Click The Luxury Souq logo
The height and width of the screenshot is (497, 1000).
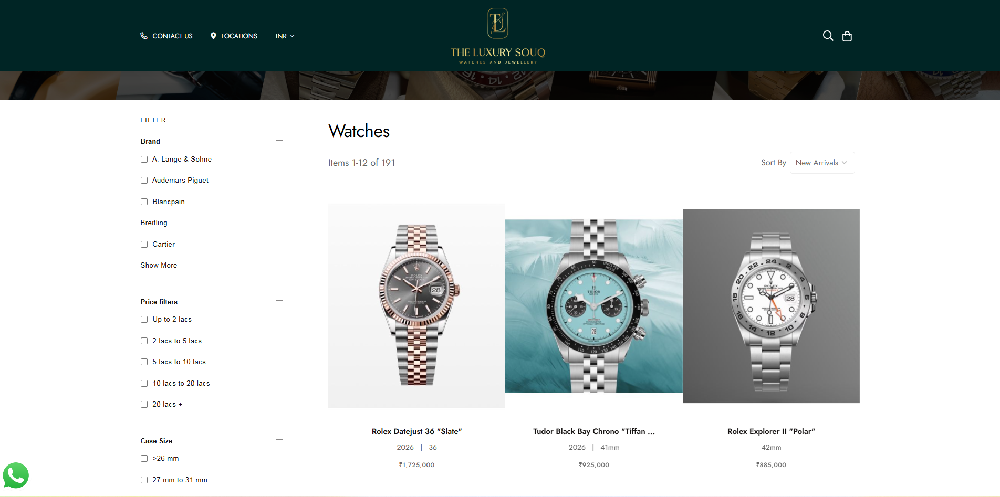pos(497,36)
